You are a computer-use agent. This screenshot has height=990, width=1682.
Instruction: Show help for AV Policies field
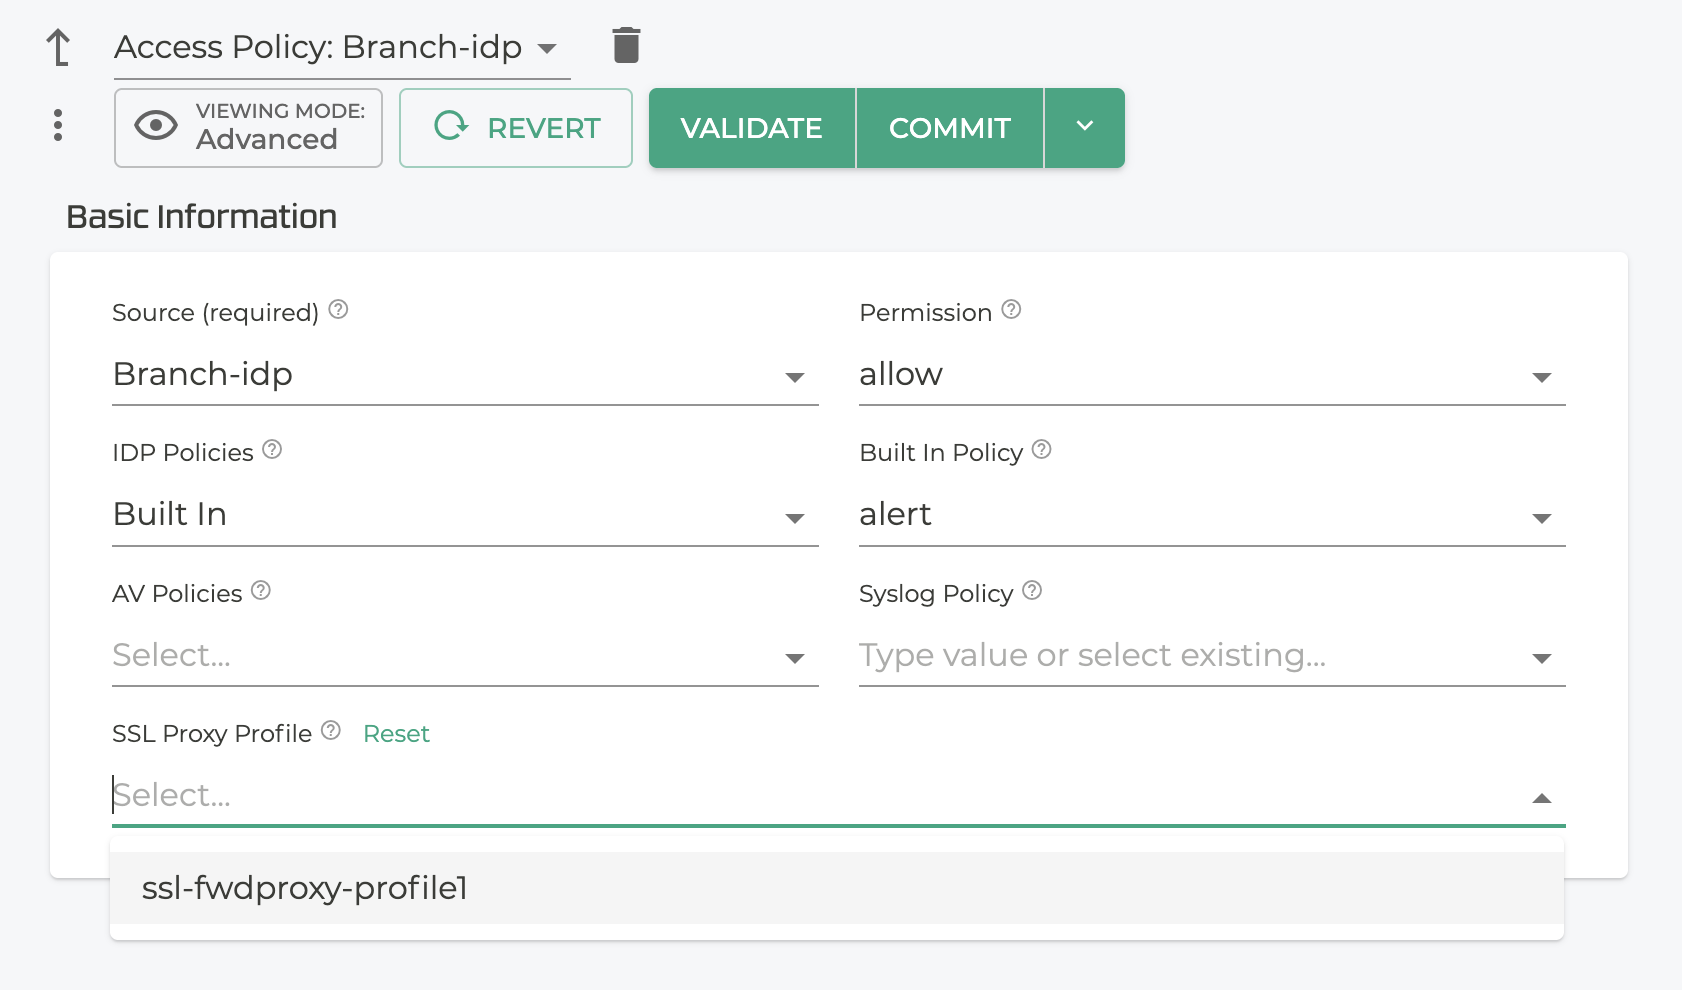(261, 591)
